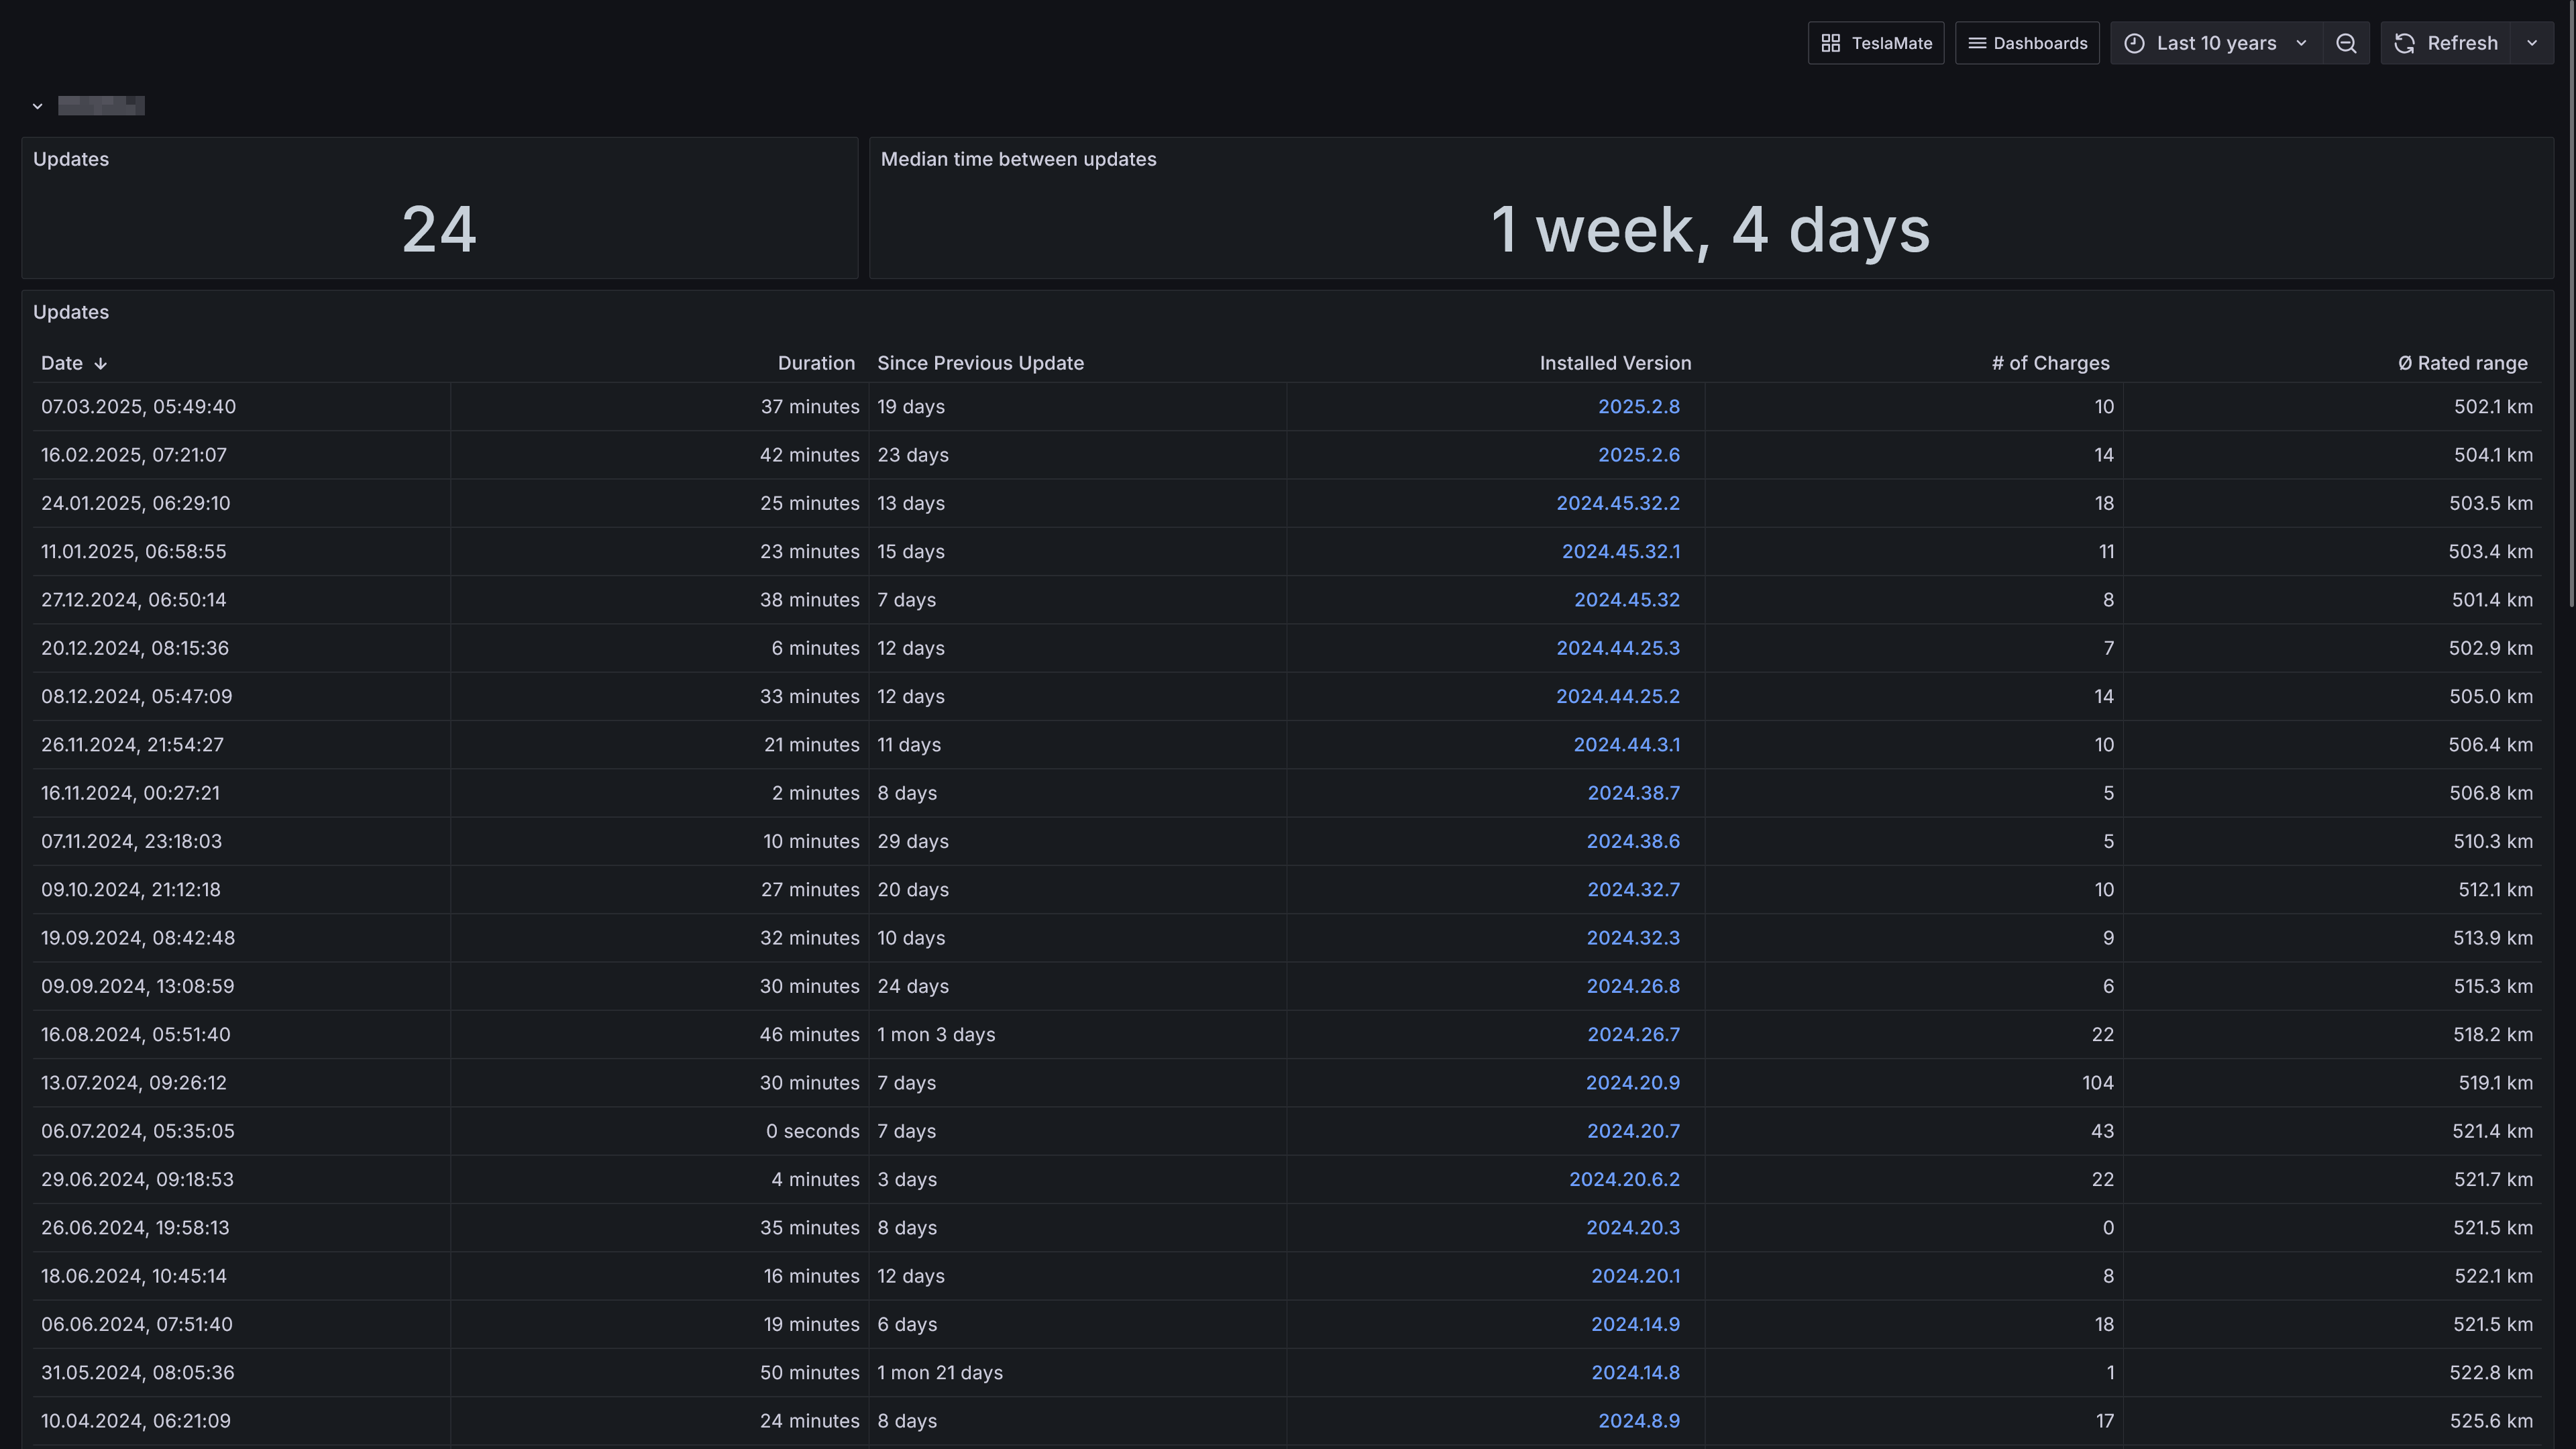2576x1449 pixels.
Task: Open version link 2024.38.7
Action: 1633,792
